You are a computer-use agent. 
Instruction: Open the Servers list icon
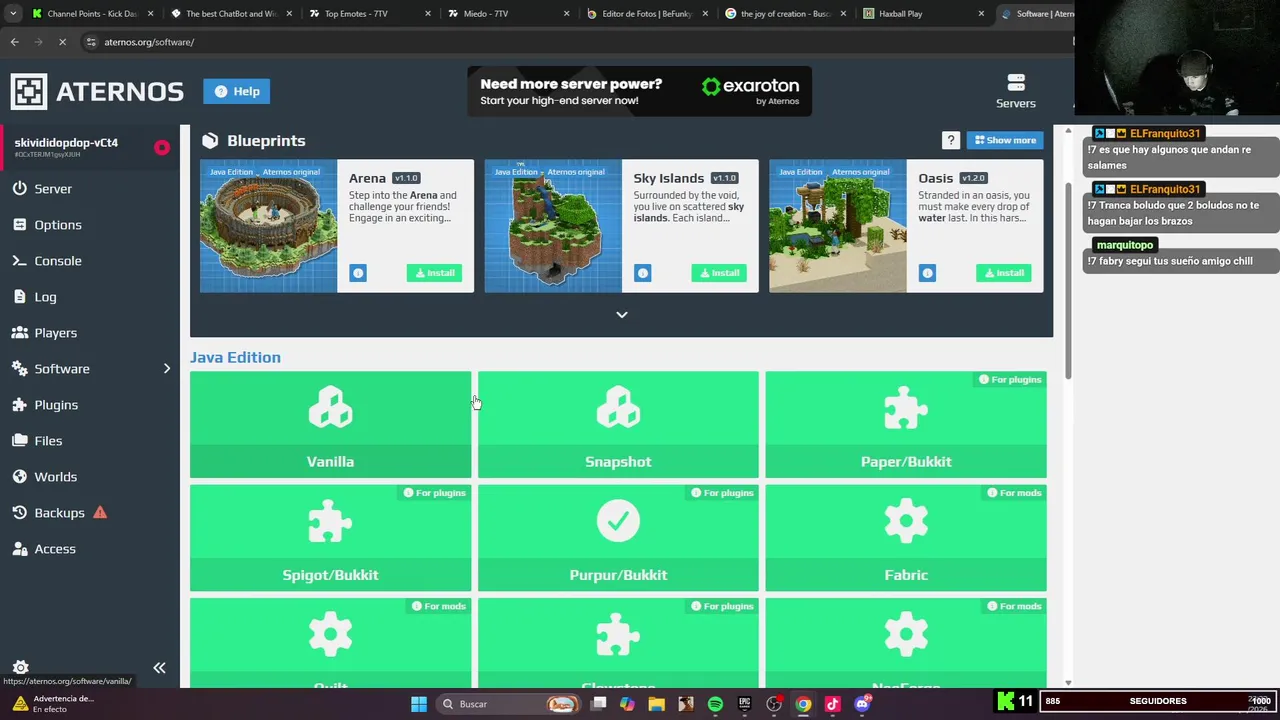(1016, 90)
